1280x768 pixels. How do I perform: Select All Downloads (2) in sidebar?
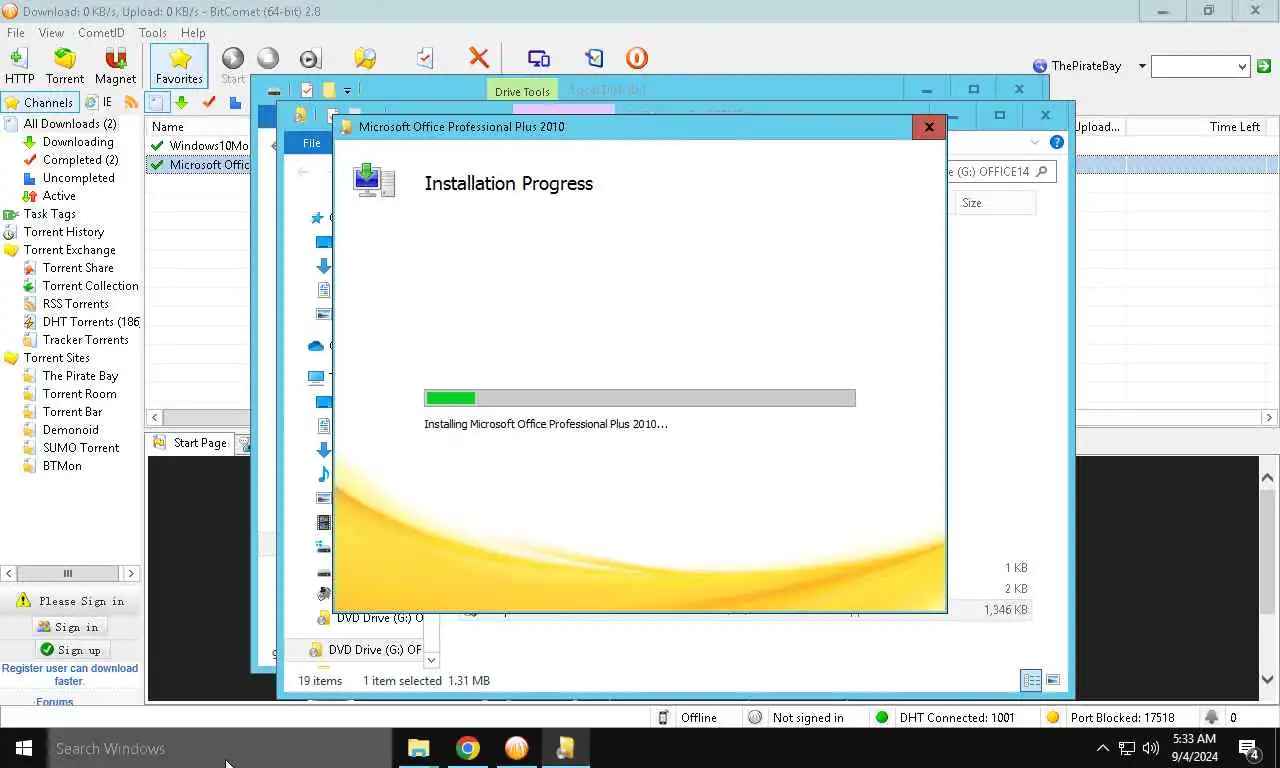(70, 124)
